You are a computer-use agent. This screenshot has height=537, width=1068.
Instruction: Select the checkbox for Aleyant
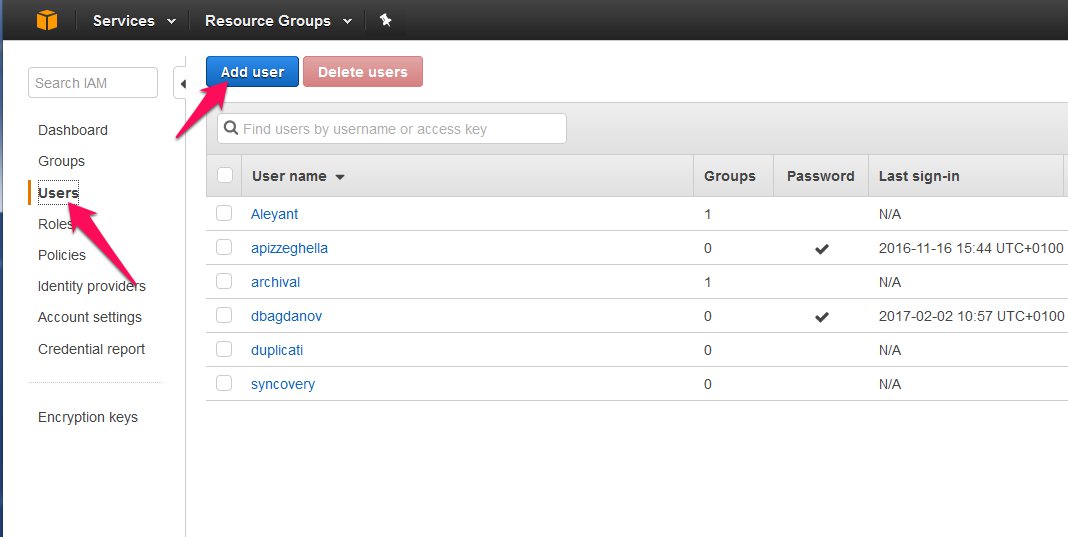pos(224,213)
